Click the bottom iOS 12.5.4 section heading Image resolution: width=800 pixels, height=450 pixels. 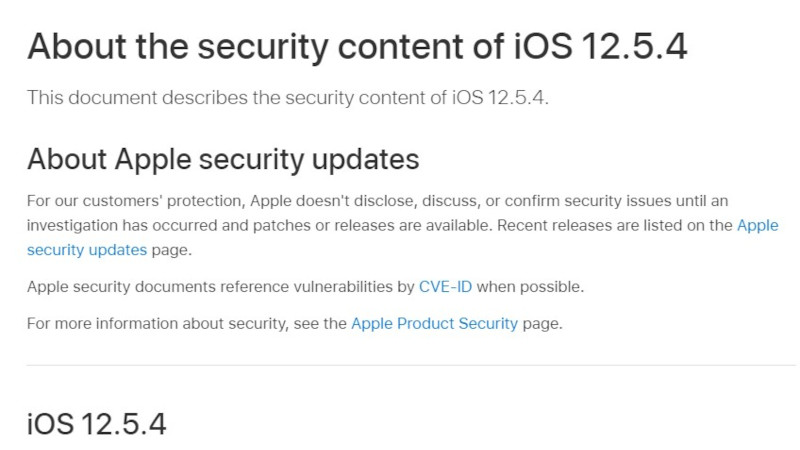[x=96, y=424]
